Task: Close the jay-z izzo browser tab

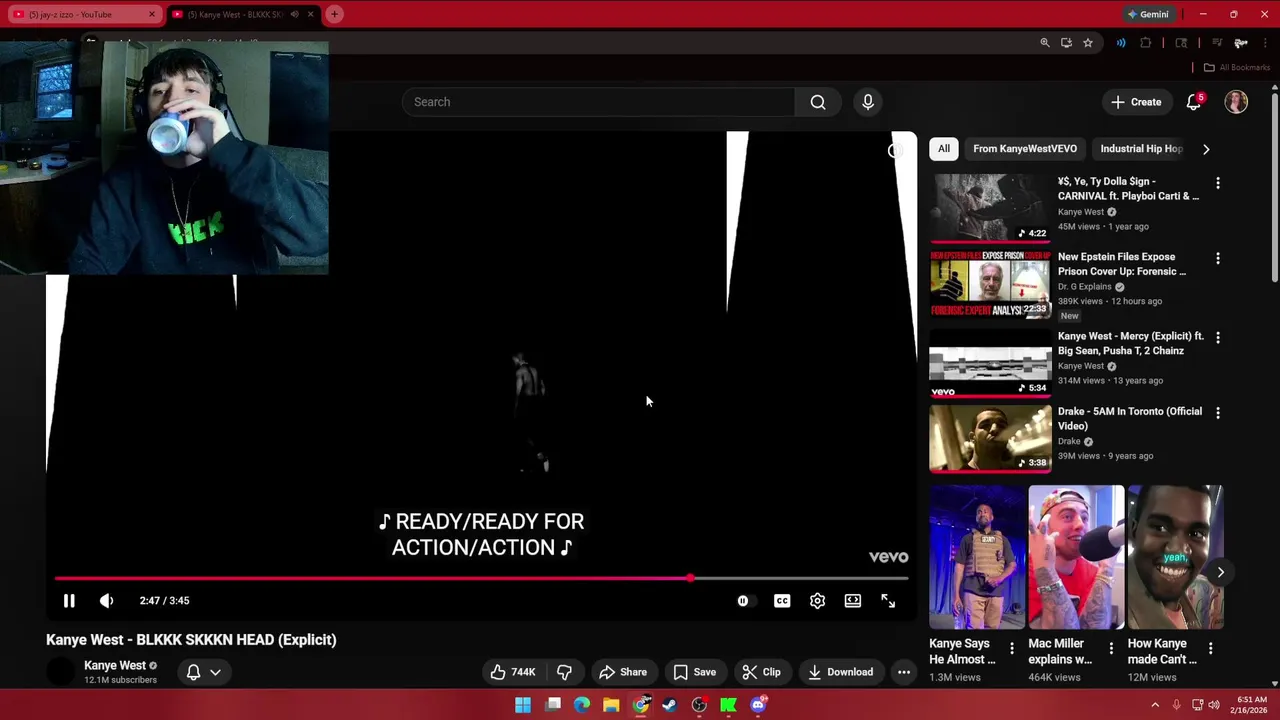Action: 152,14
